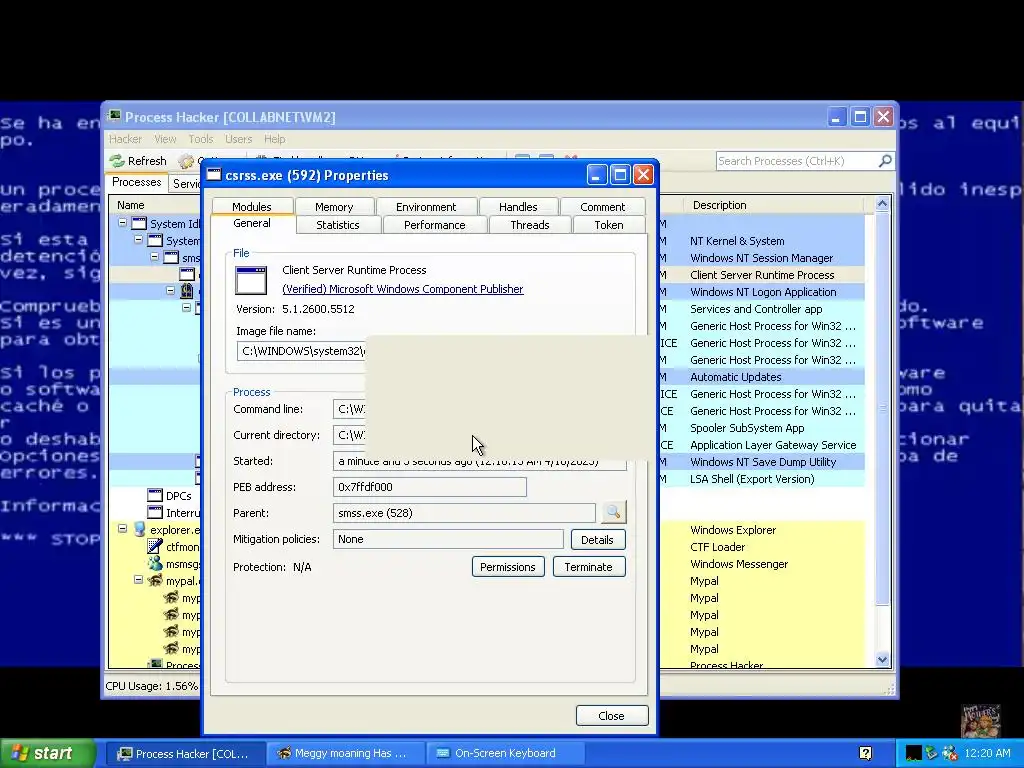Click the Name column header
Screen dimensions: 1024x768
click(155, 205)
